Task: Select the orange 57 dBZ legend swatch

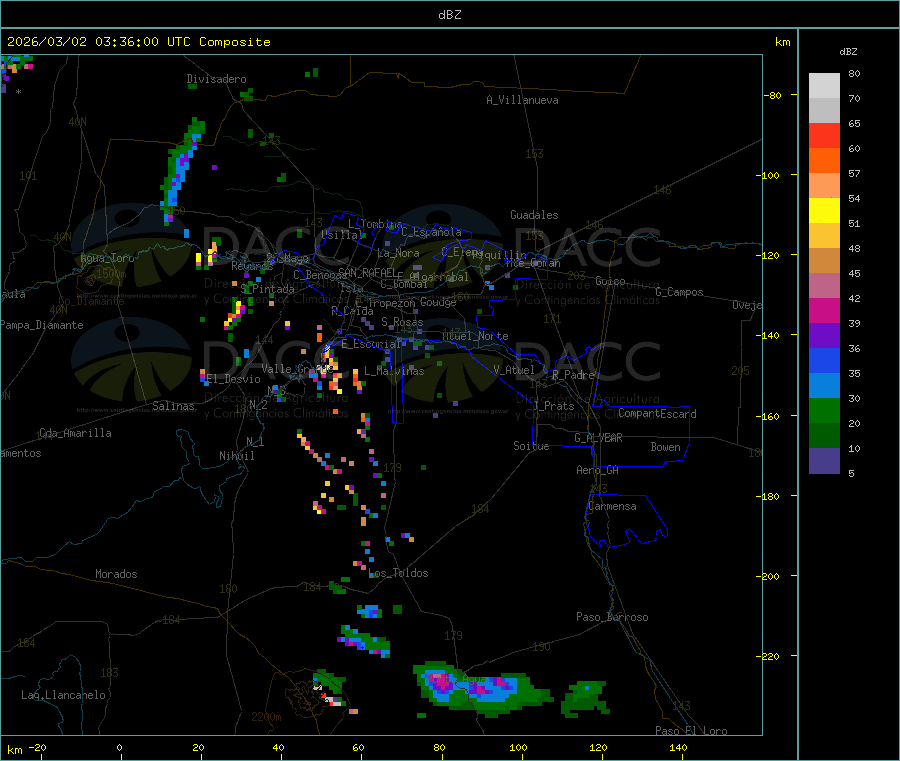Action: point(824,161)
